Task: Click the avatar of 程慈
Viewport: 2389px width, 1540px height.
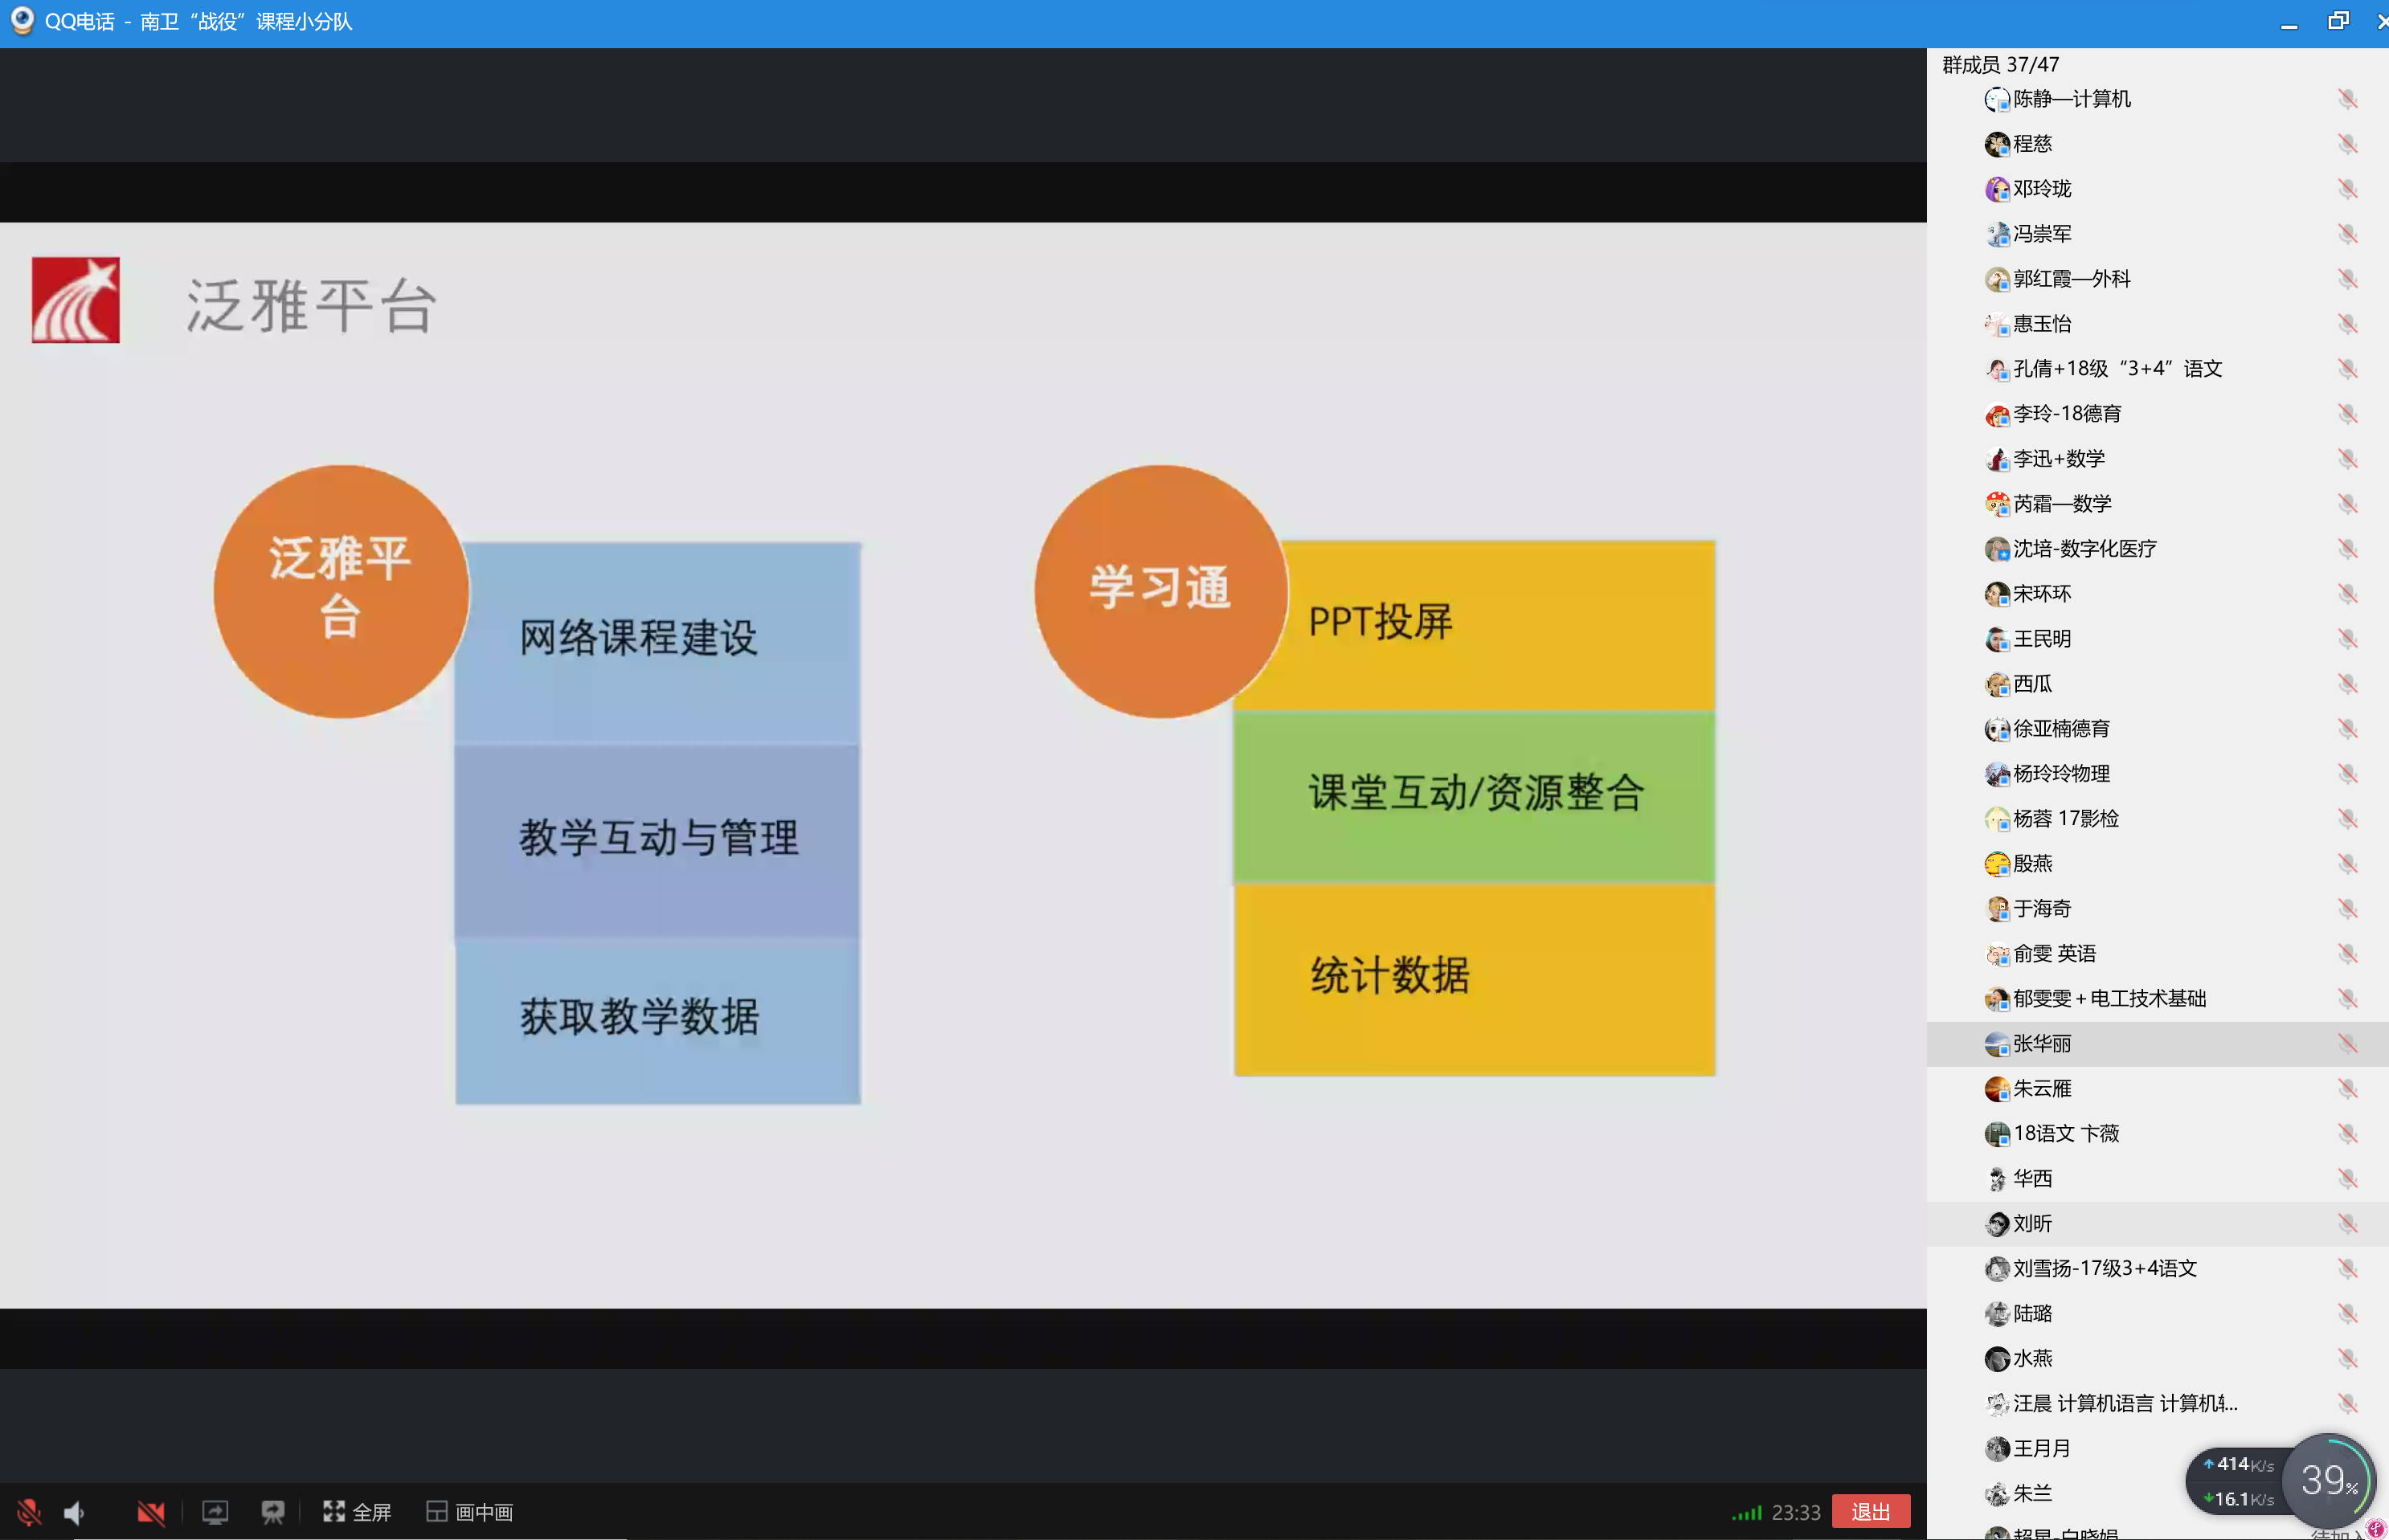Action: point(1997,144)
